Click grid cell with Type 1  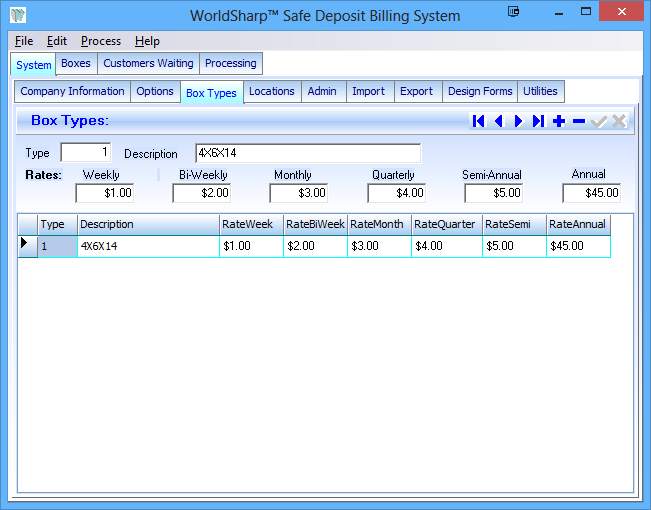pos(57,246)
